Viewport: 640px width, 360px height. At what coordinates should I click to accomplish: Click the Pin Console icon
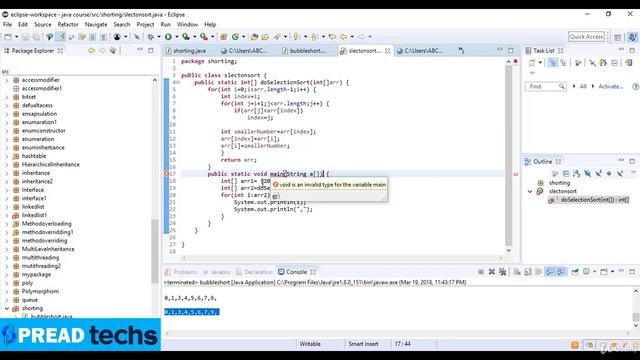pos(575,272)
